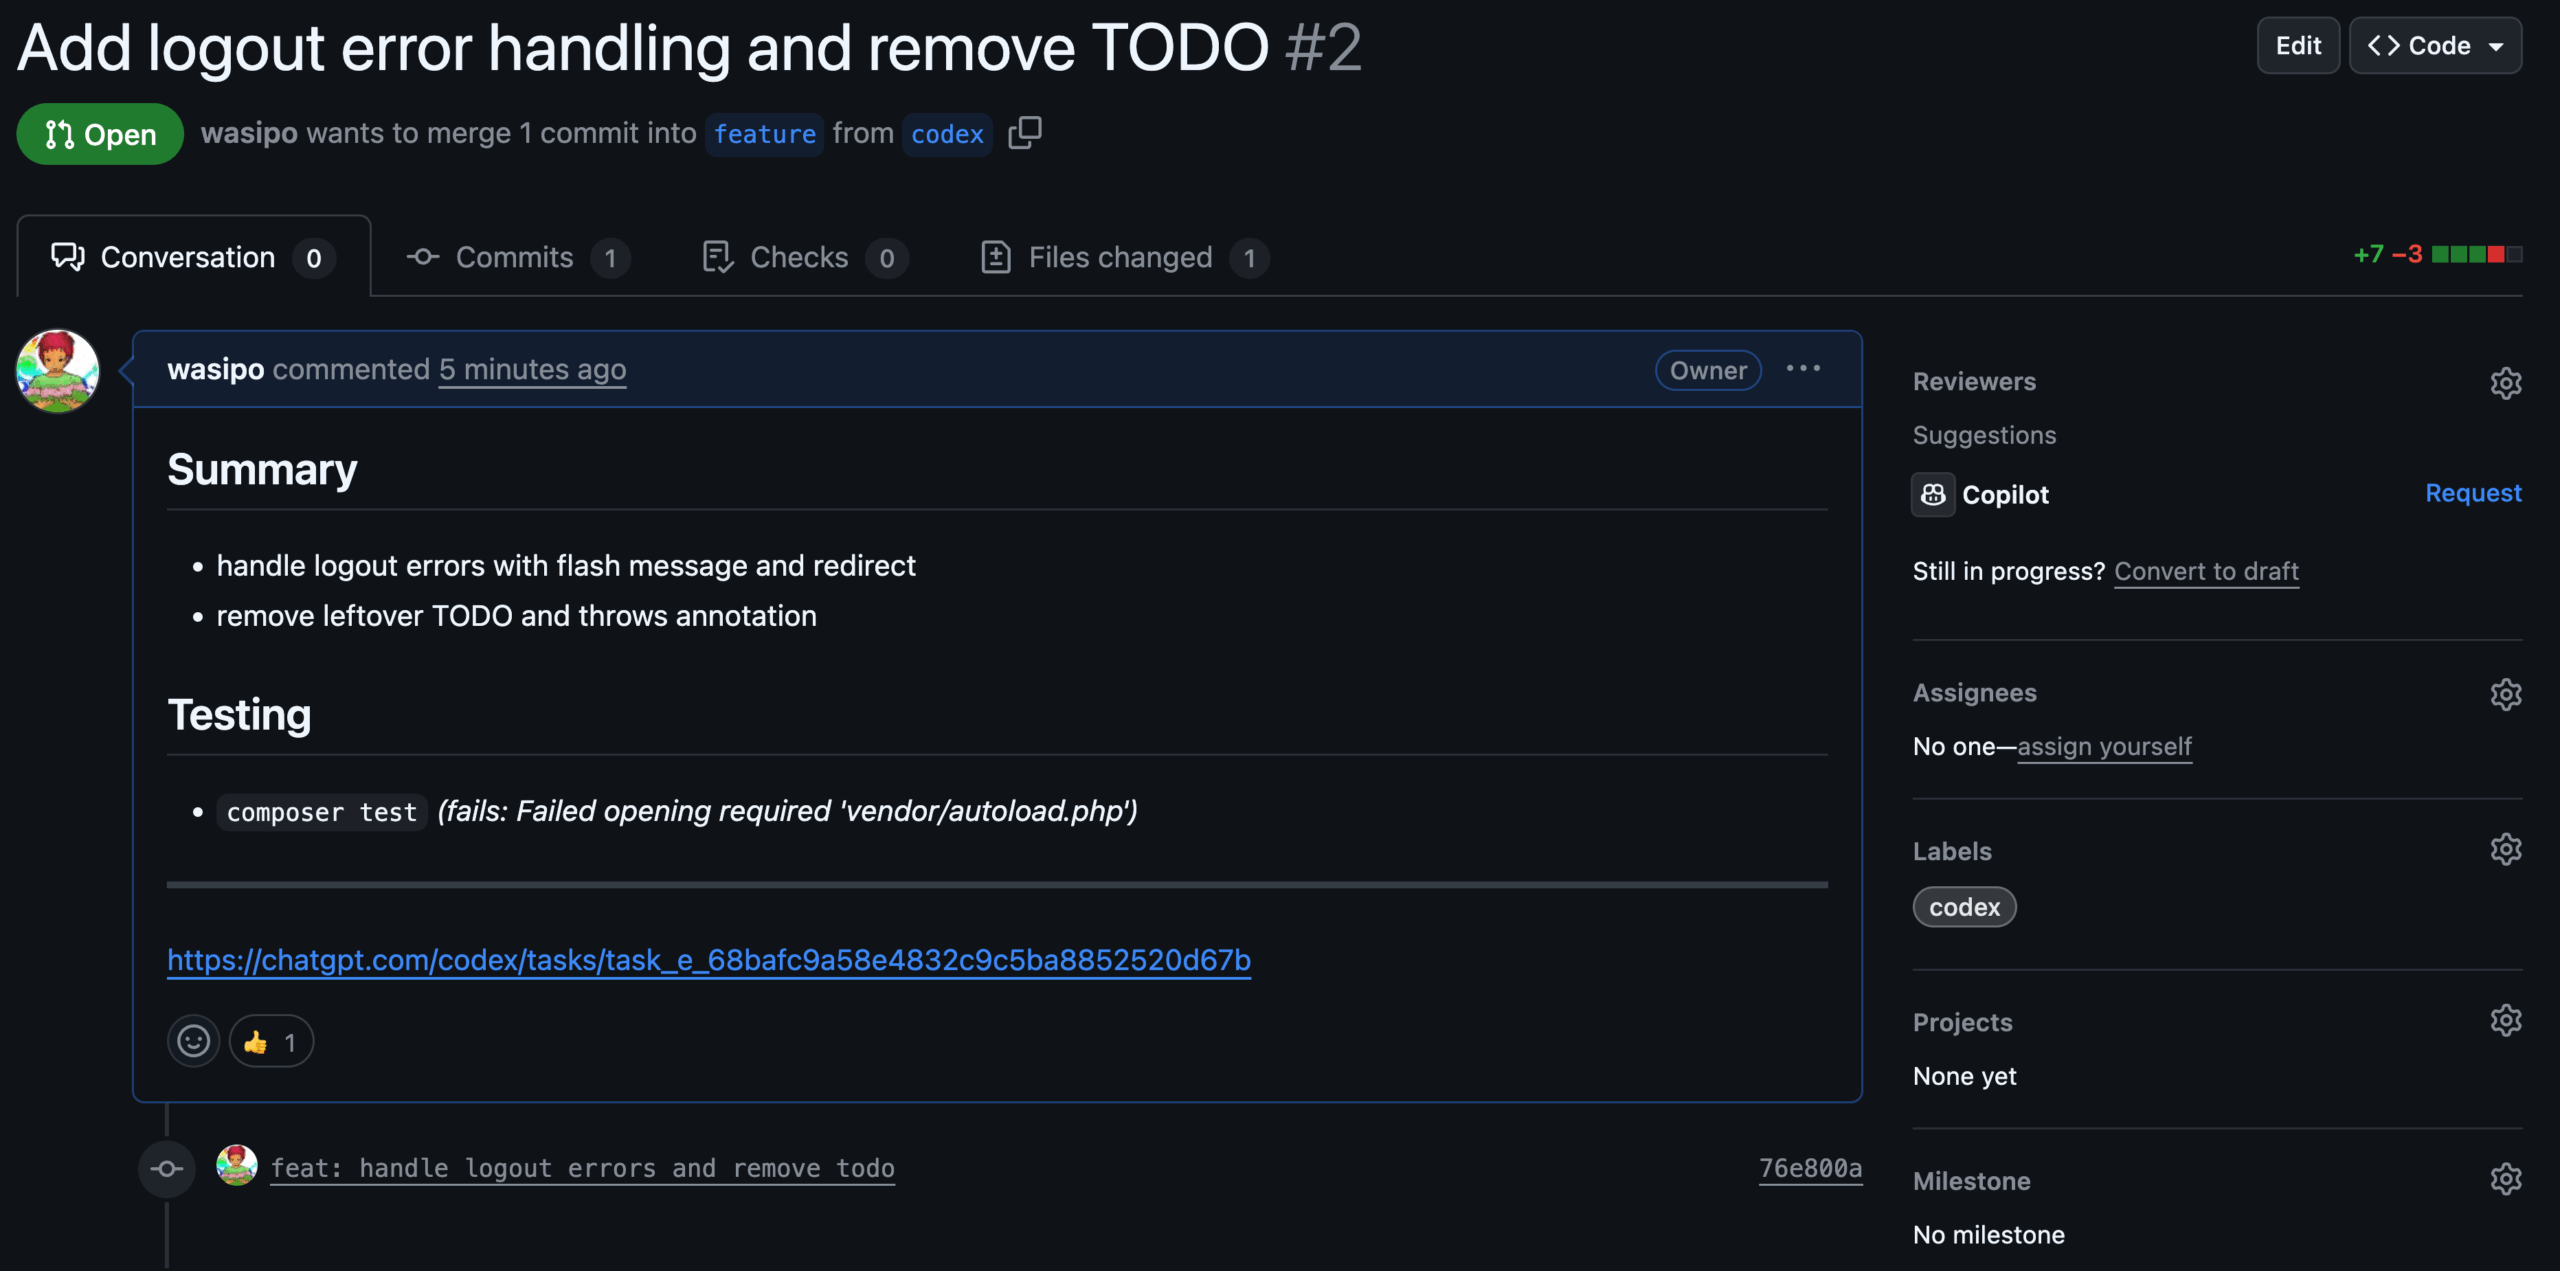Open commit hash 76e800a
2560x1271 pixels.
point(1810,1168)
